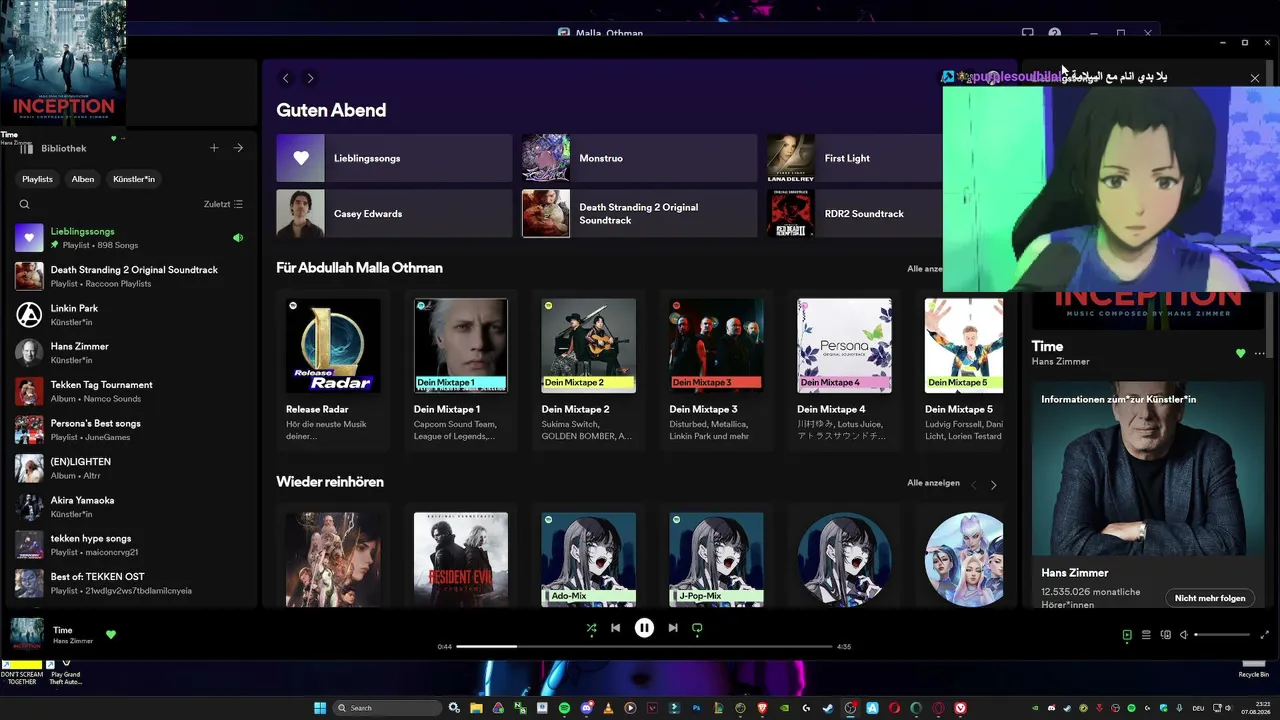Open tekken hype songs playlist

[x=129, y=545]
